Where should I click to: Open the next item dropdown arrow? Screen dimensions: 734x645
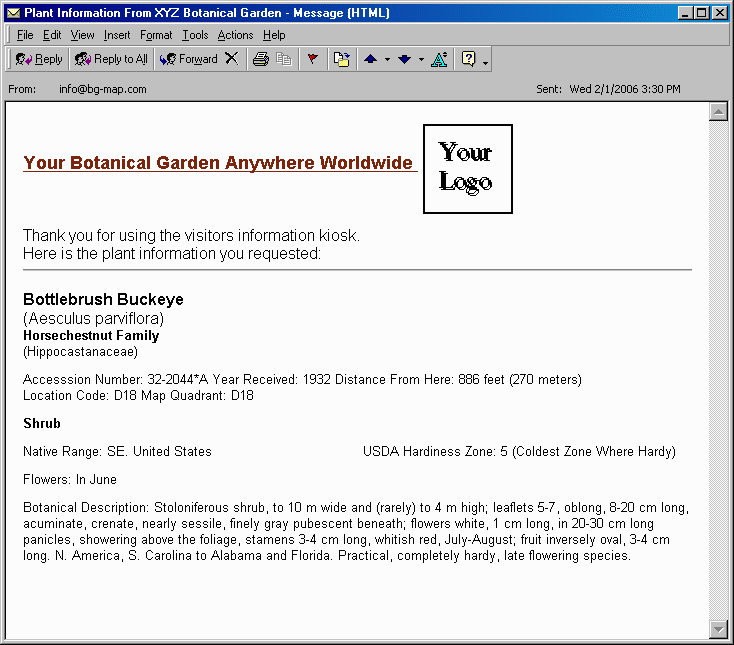coord(421,59)
